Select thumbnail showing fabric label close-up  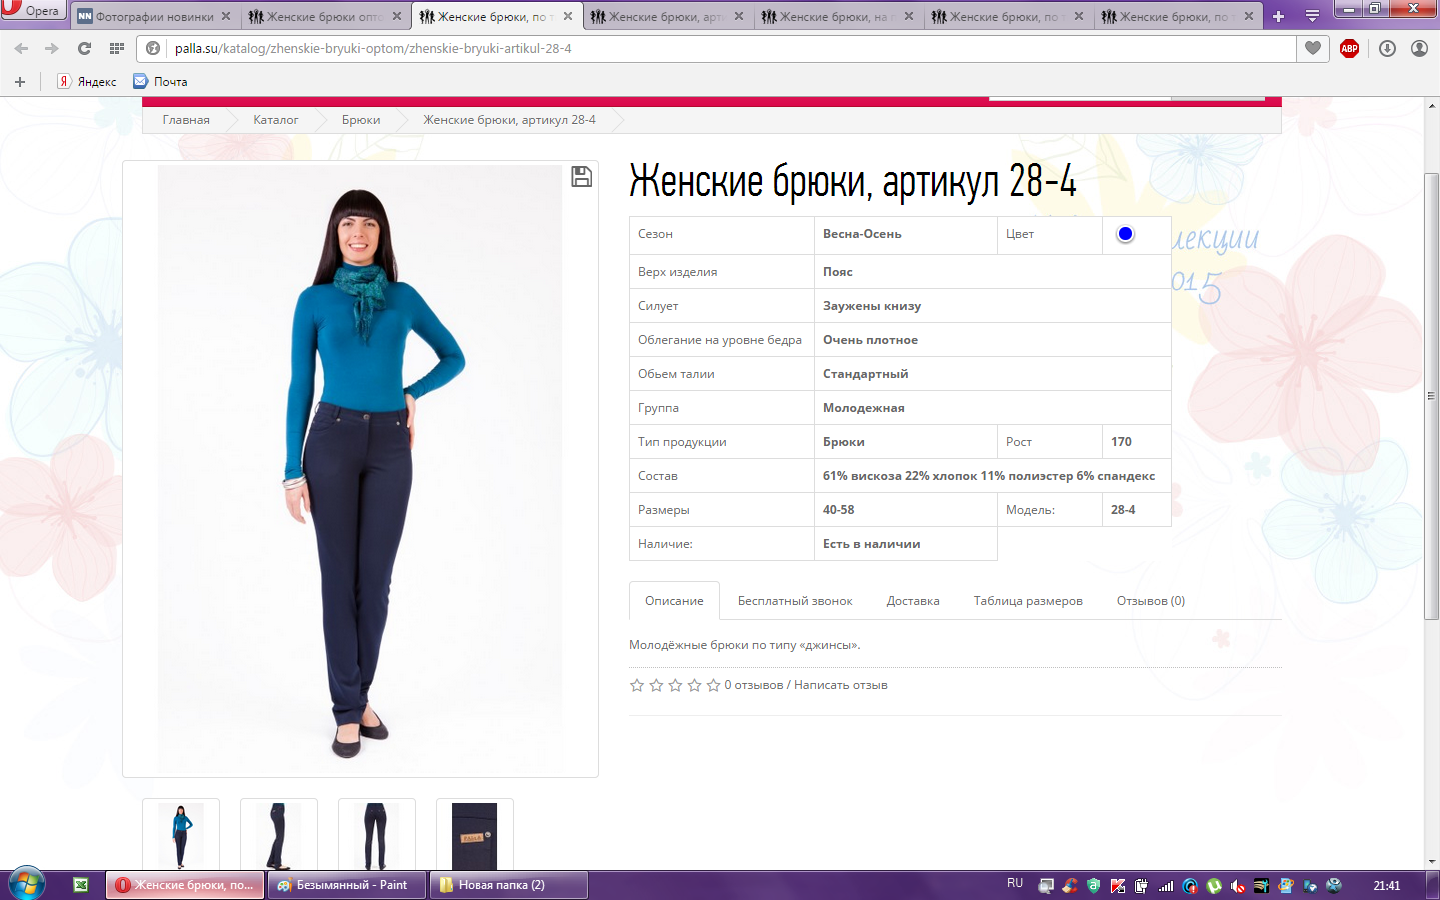tap(475, 835)
